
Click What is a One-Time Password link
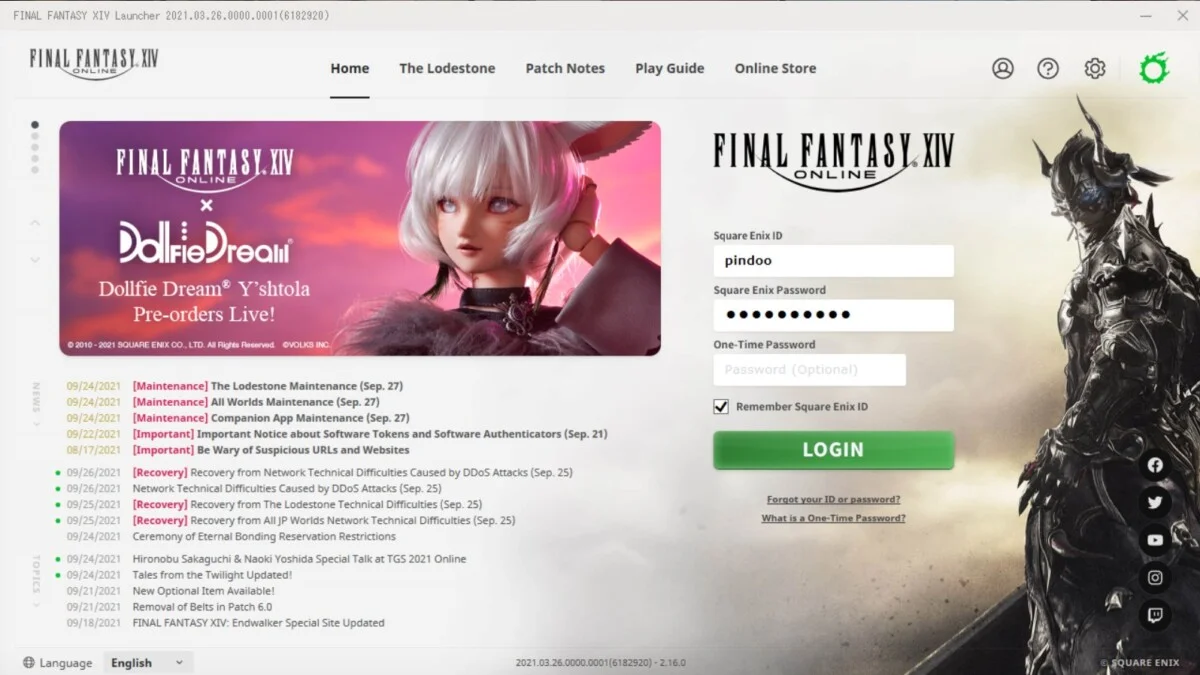834,518
